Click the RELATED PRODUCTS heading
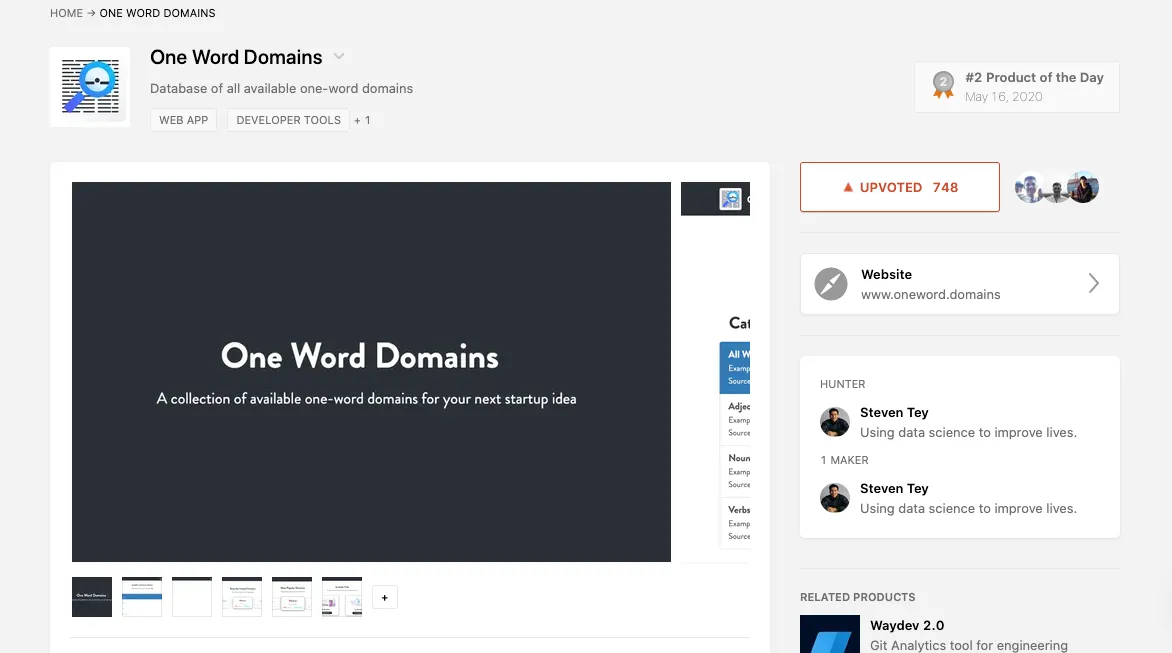Screen dimensions: 1172x653 [x=857, y=597]
